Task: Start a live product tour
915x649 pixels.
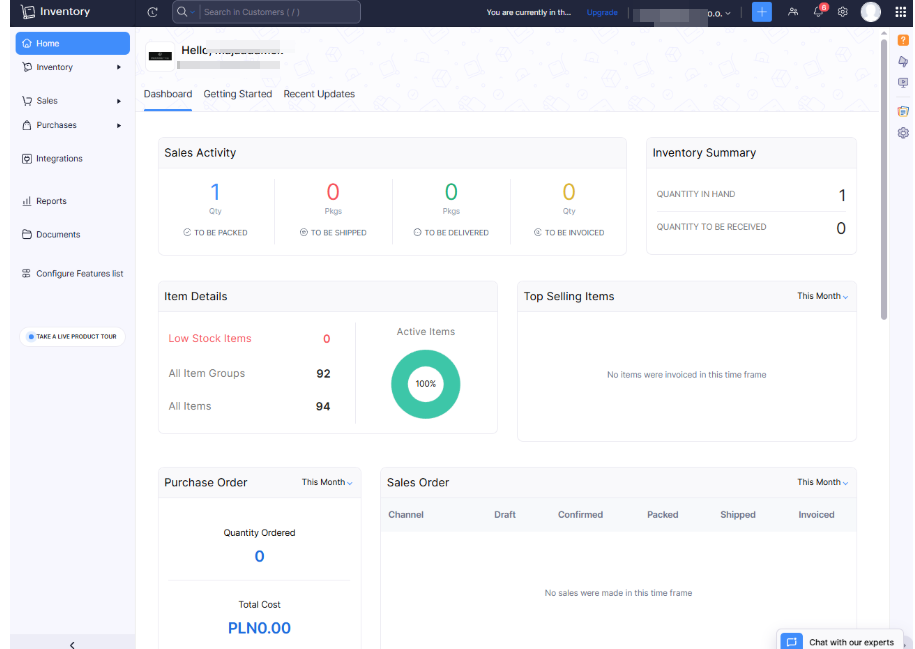Action: (72, 336)
